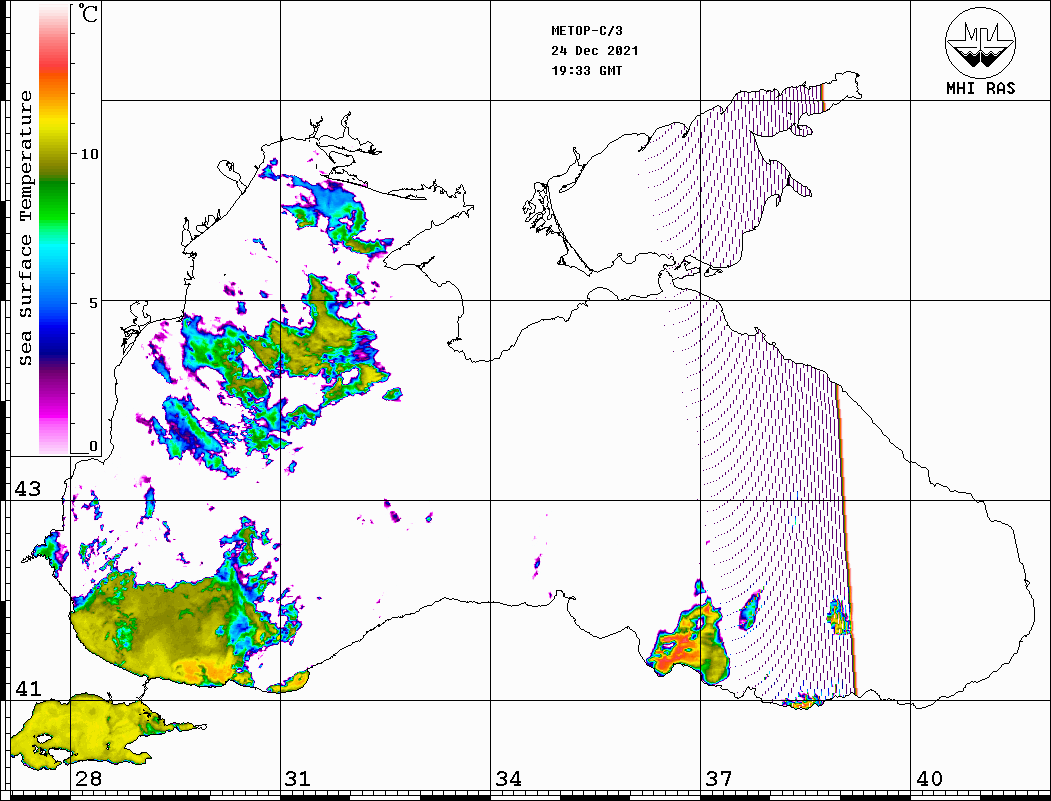1051x801 pixels.
Task: Click the 0 tick label on the temperature scale
Action: pos(93,446)
